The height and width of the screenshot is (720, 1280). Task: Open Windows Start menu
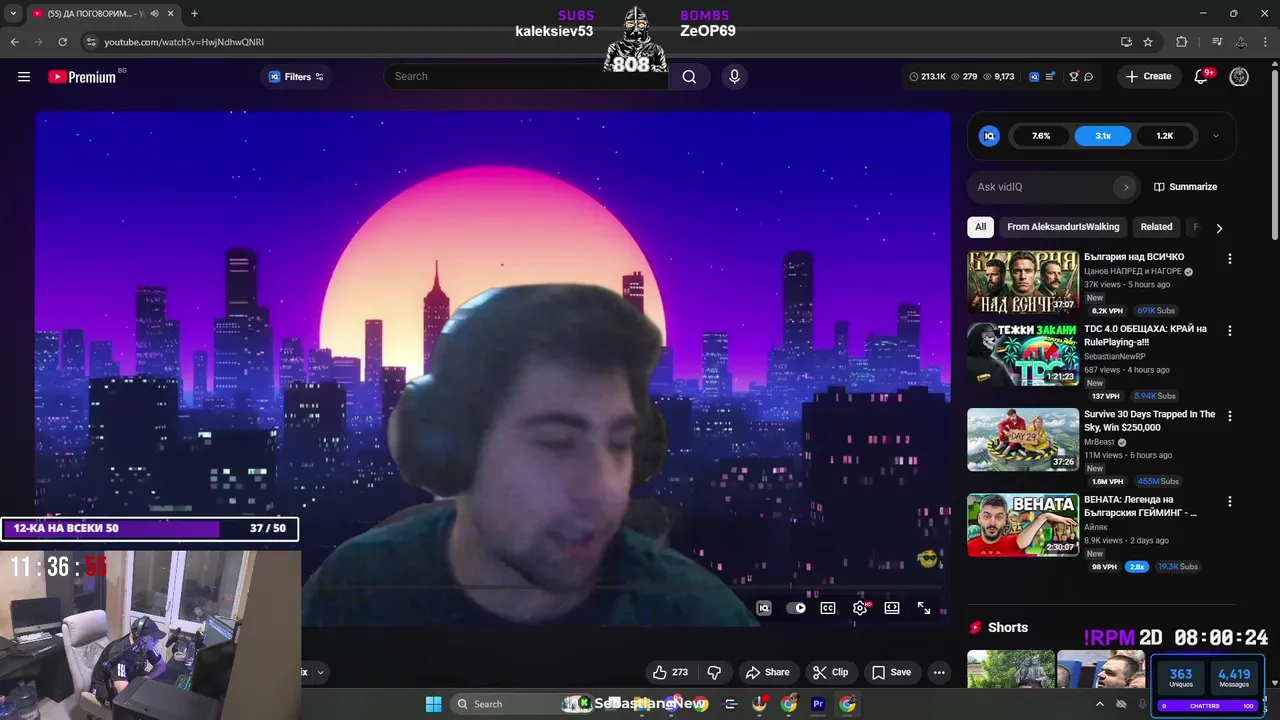433,704
